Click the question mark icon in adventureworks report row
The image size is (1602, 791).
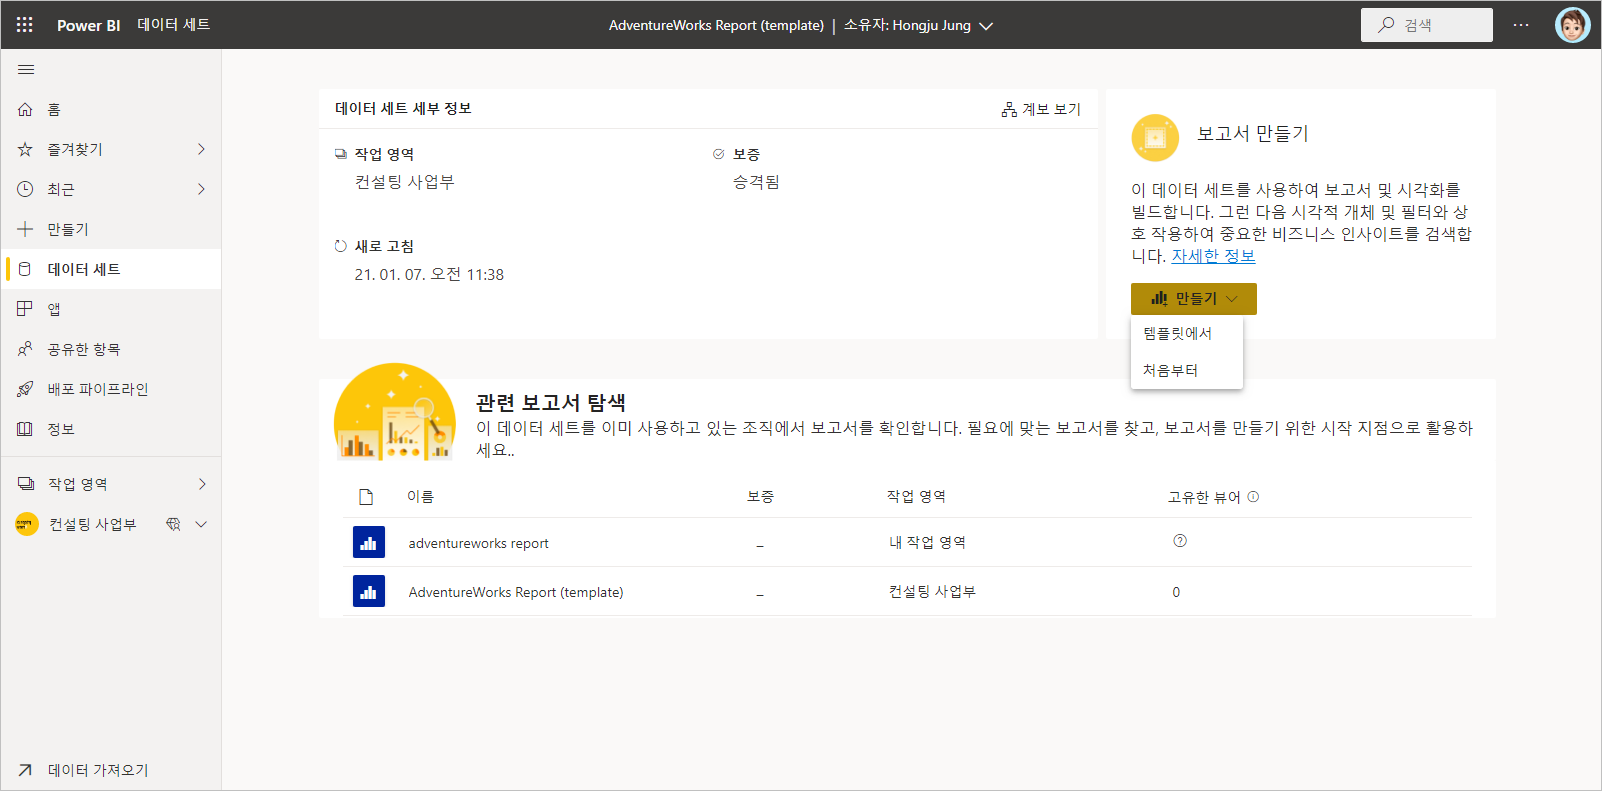(x=1180, y=541)
